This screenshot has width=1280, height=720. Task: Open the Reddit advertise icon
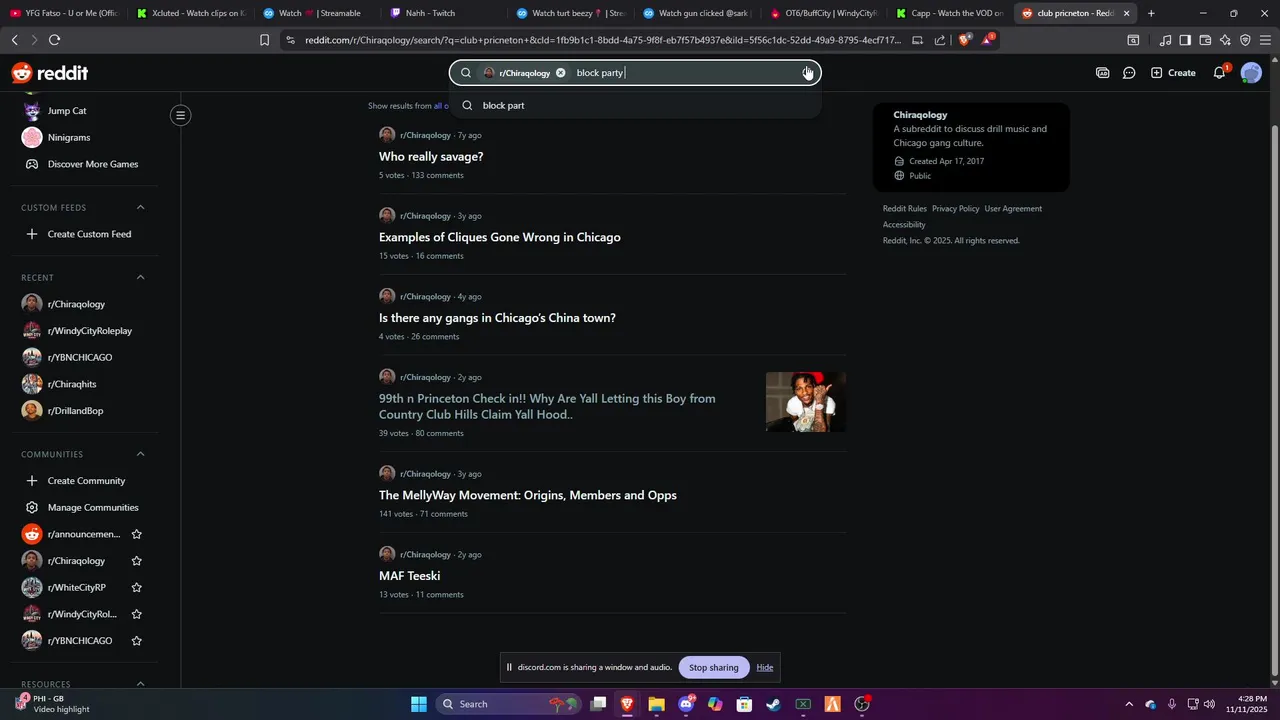coord(1102,73)
